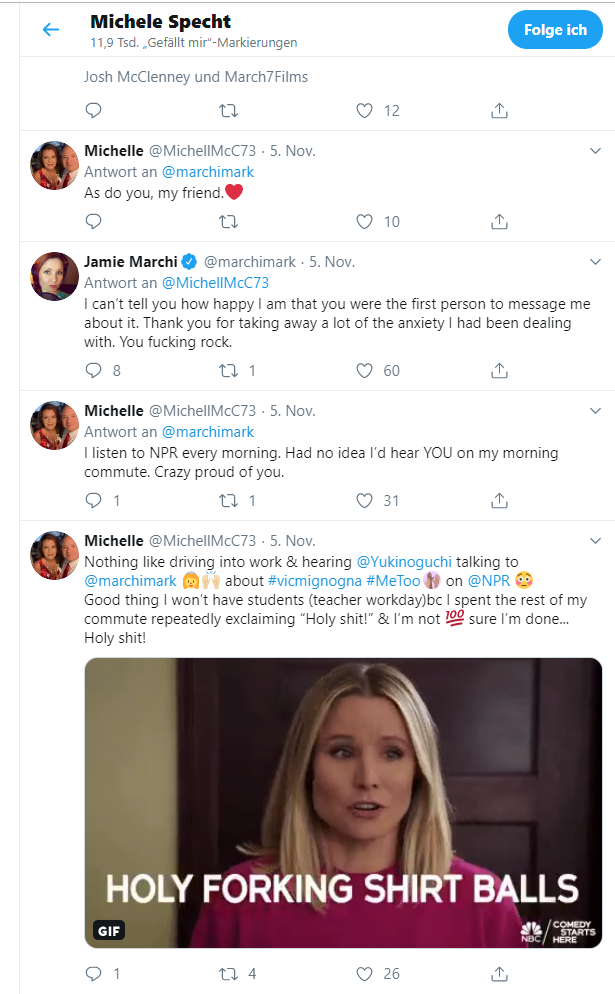Screen dimensions: 615x994
Task: Reply to the GIF tweet
Action: click(93, 974)
